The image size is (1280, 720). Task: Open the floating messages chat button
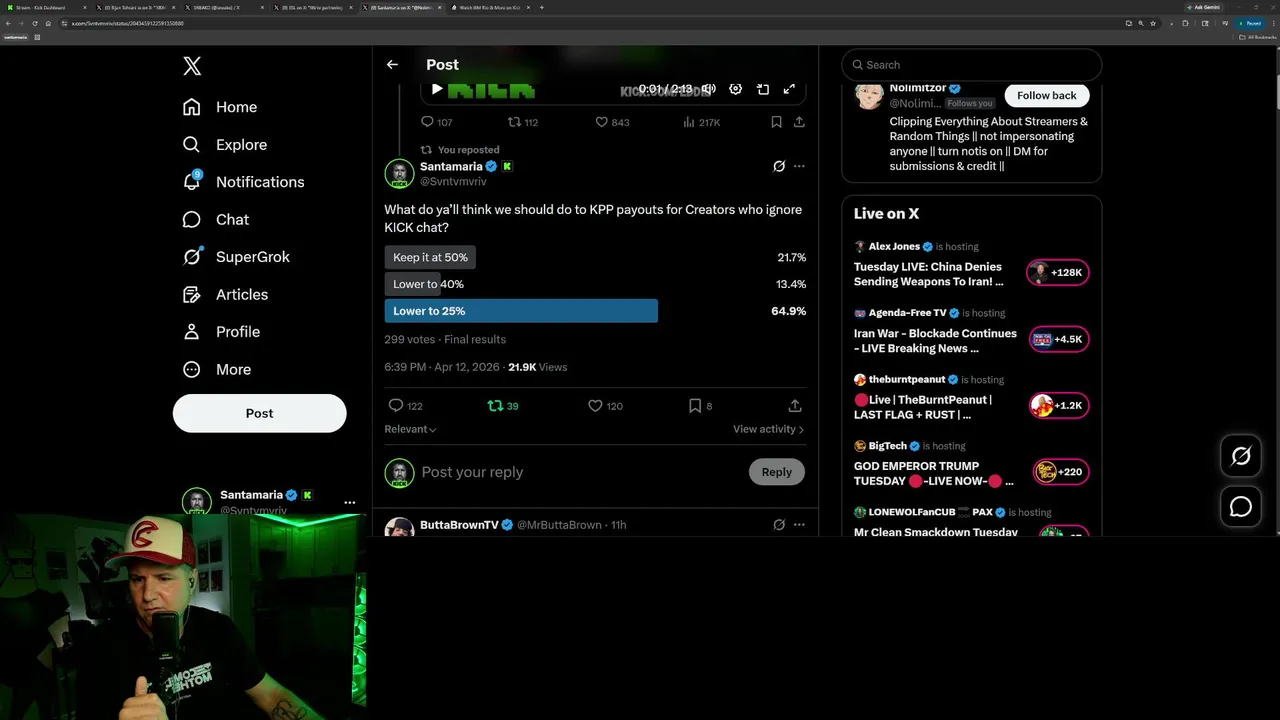(1241, 507)
